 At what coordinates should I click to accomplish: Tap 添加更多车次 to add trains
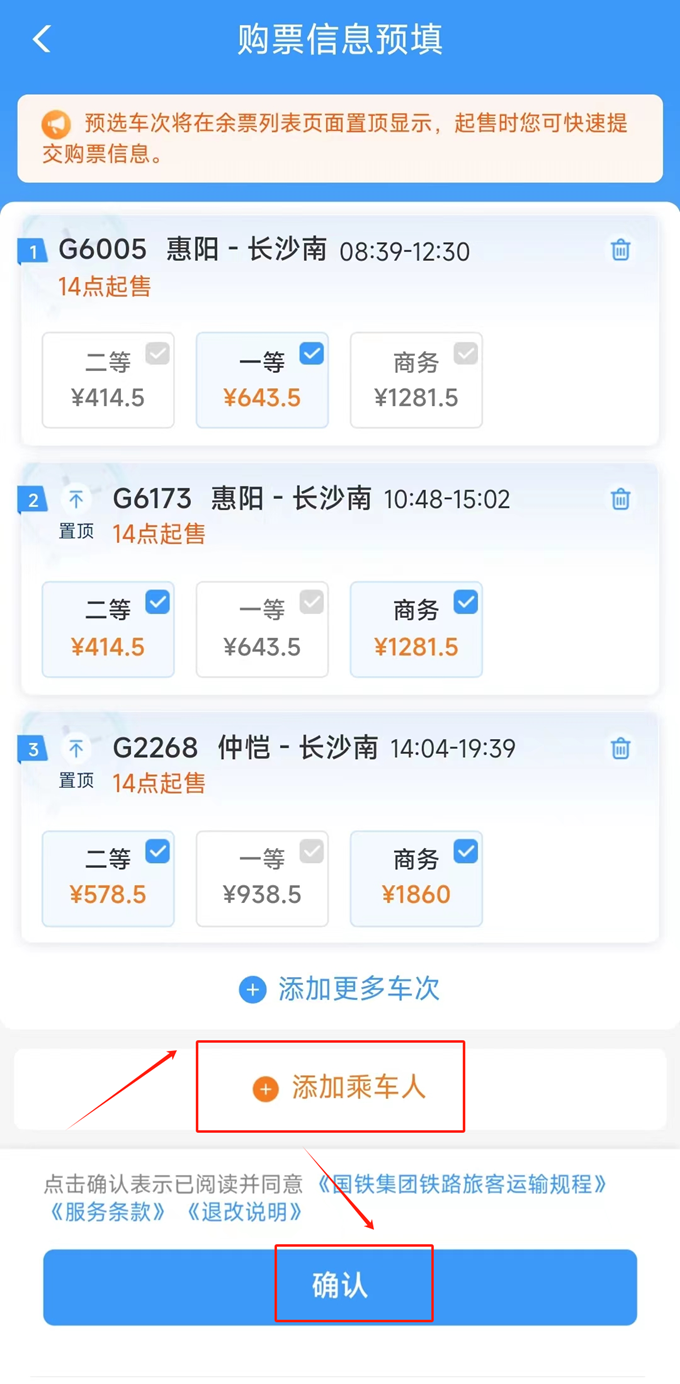[x=358, y=990]
